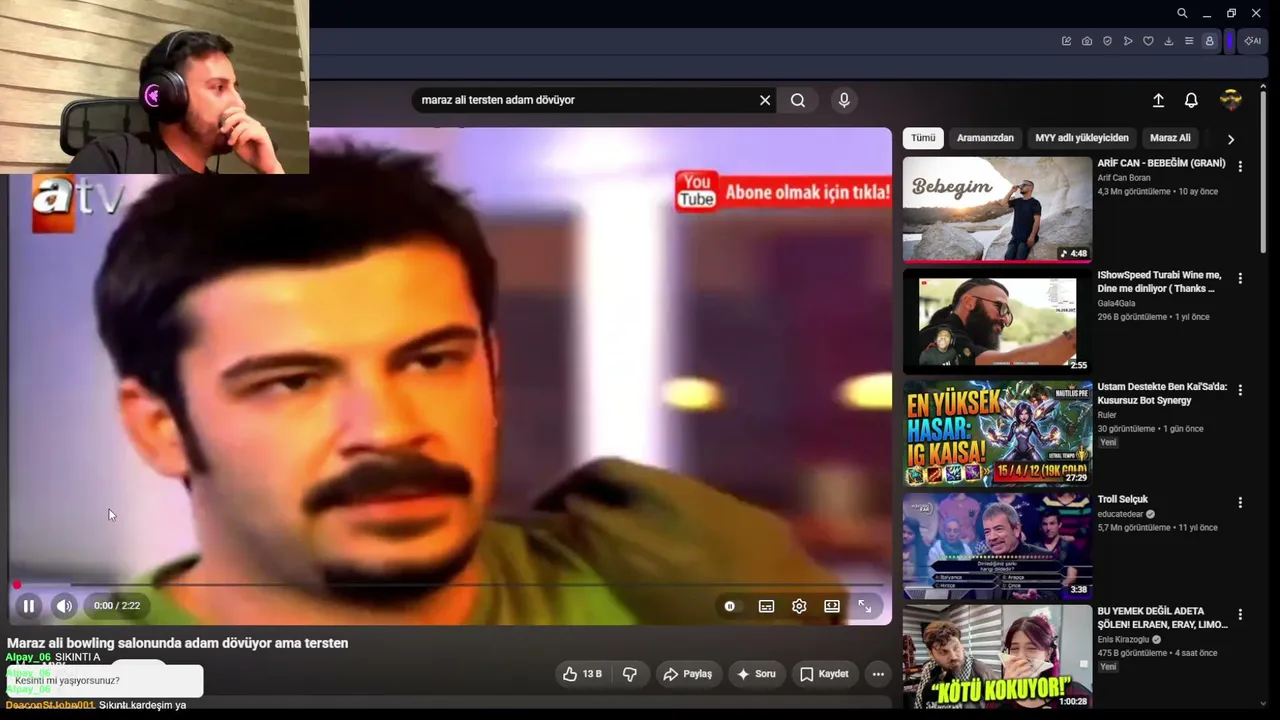Open bookmarks with the heart icon
This screenshot has width=1280, height=720.
1148,41
